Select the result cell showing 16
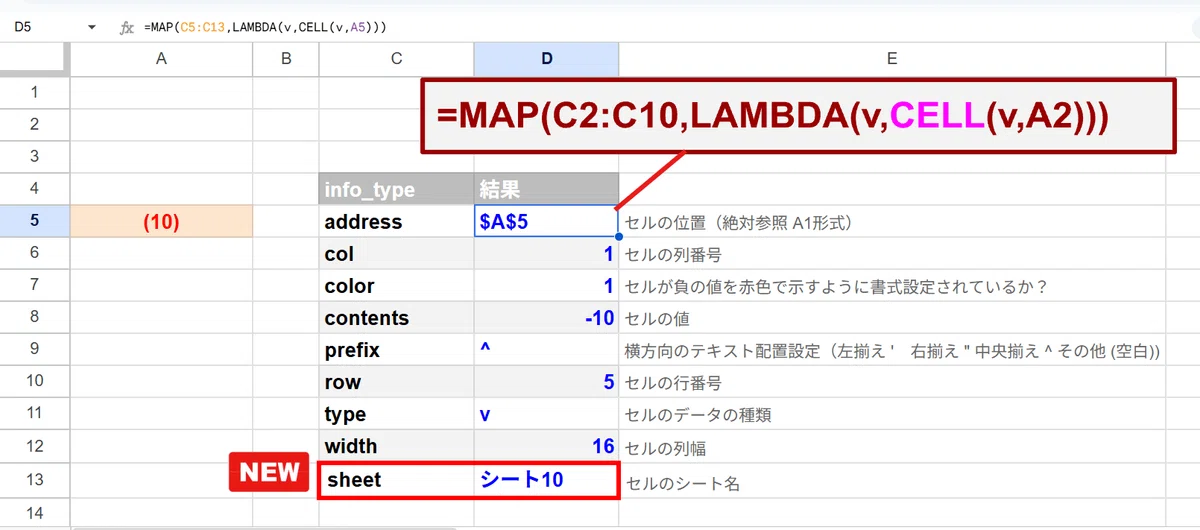 click(546, 447)
